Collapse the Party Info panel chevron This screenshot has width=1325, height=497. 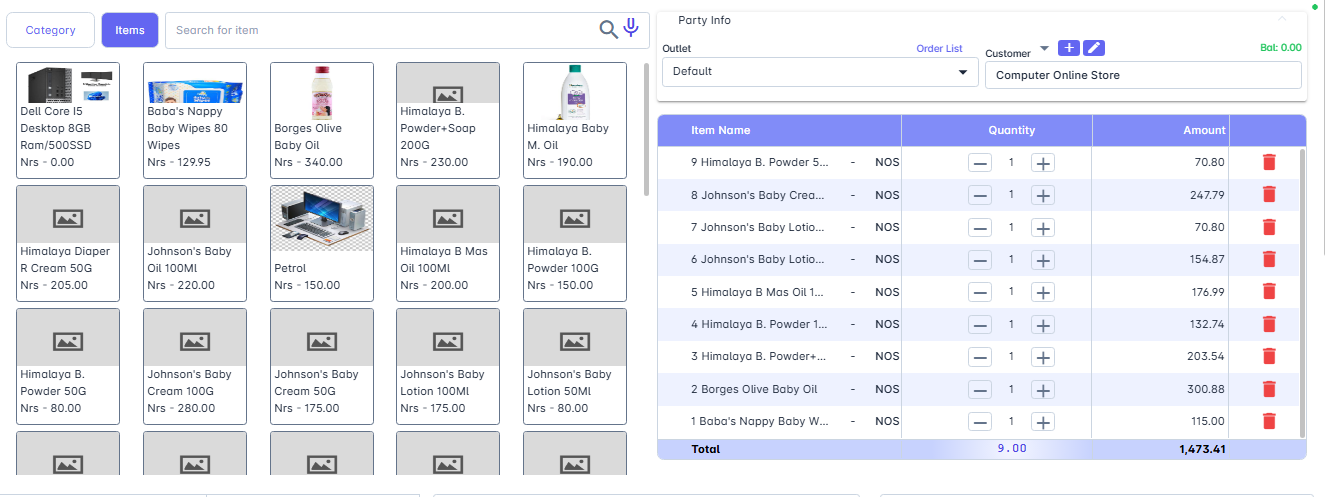click(1282, 18)
